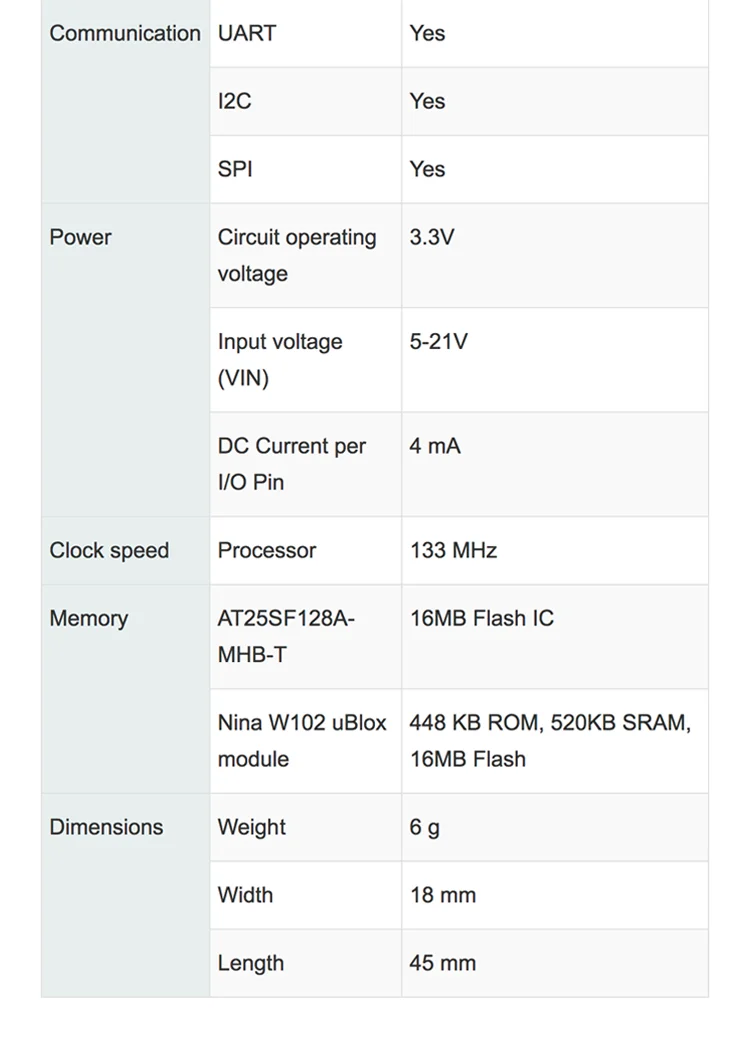
Task: Click the Communication category cell
Action: [x=125, y=34]
